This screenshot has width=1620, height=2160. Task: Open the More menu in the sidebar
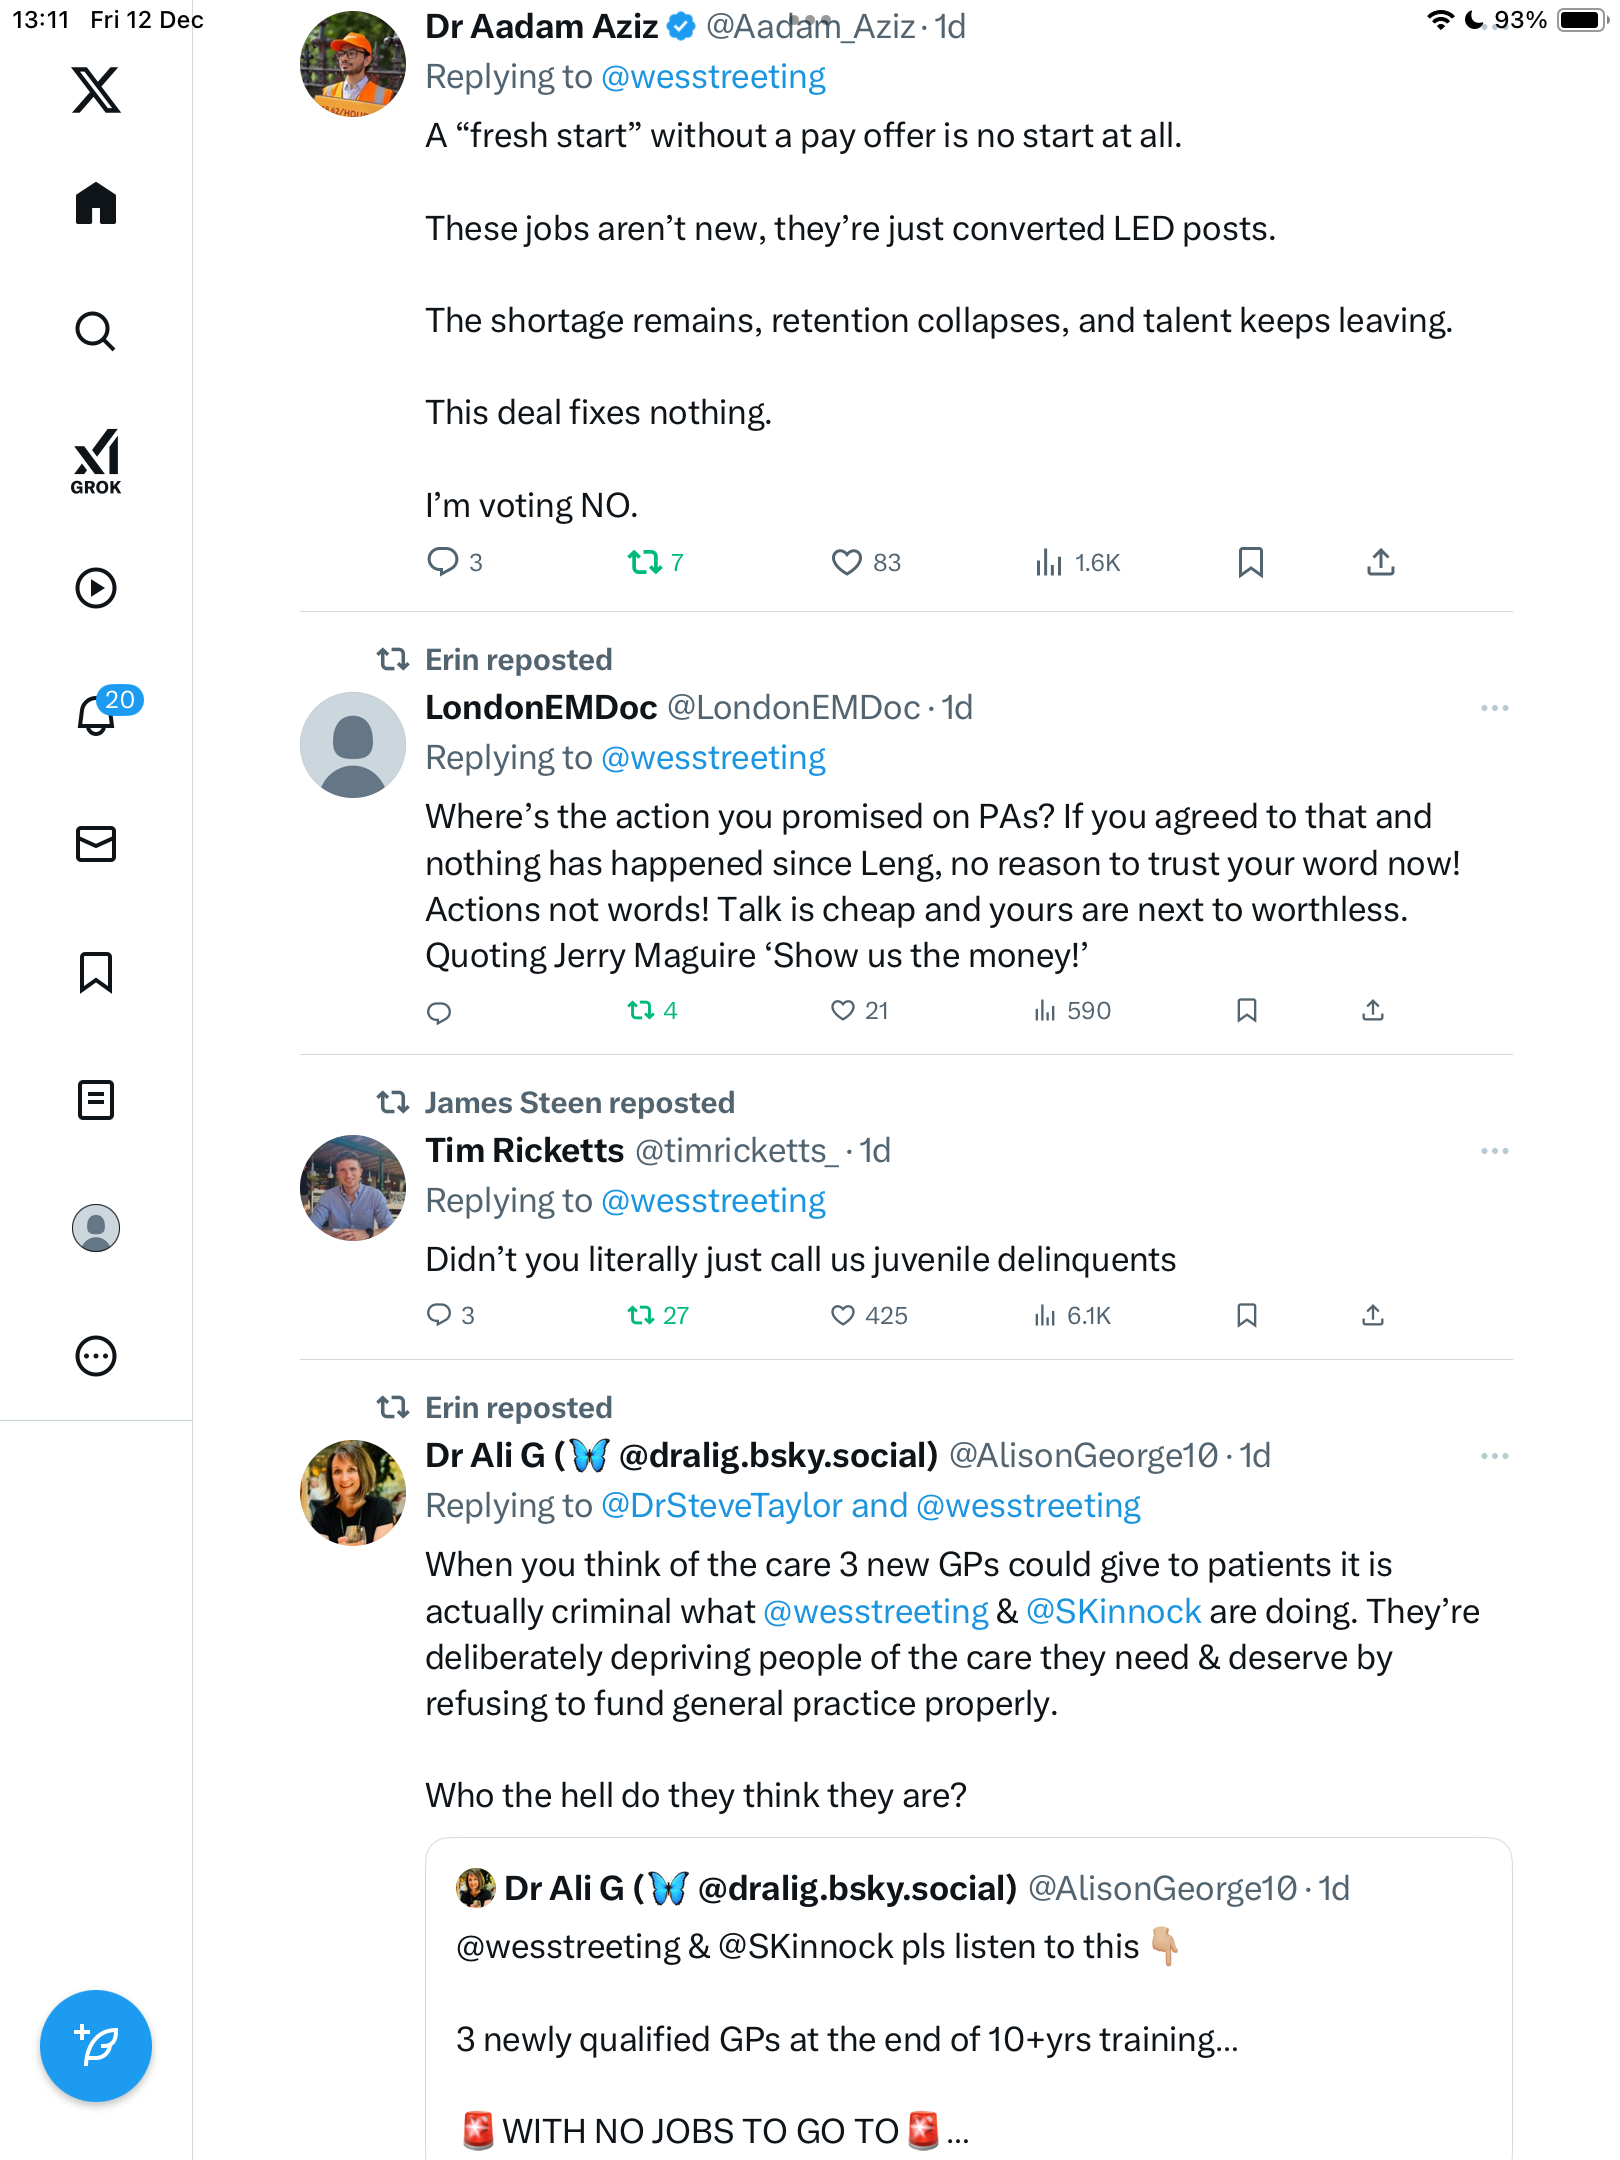tap(96, 1356)
